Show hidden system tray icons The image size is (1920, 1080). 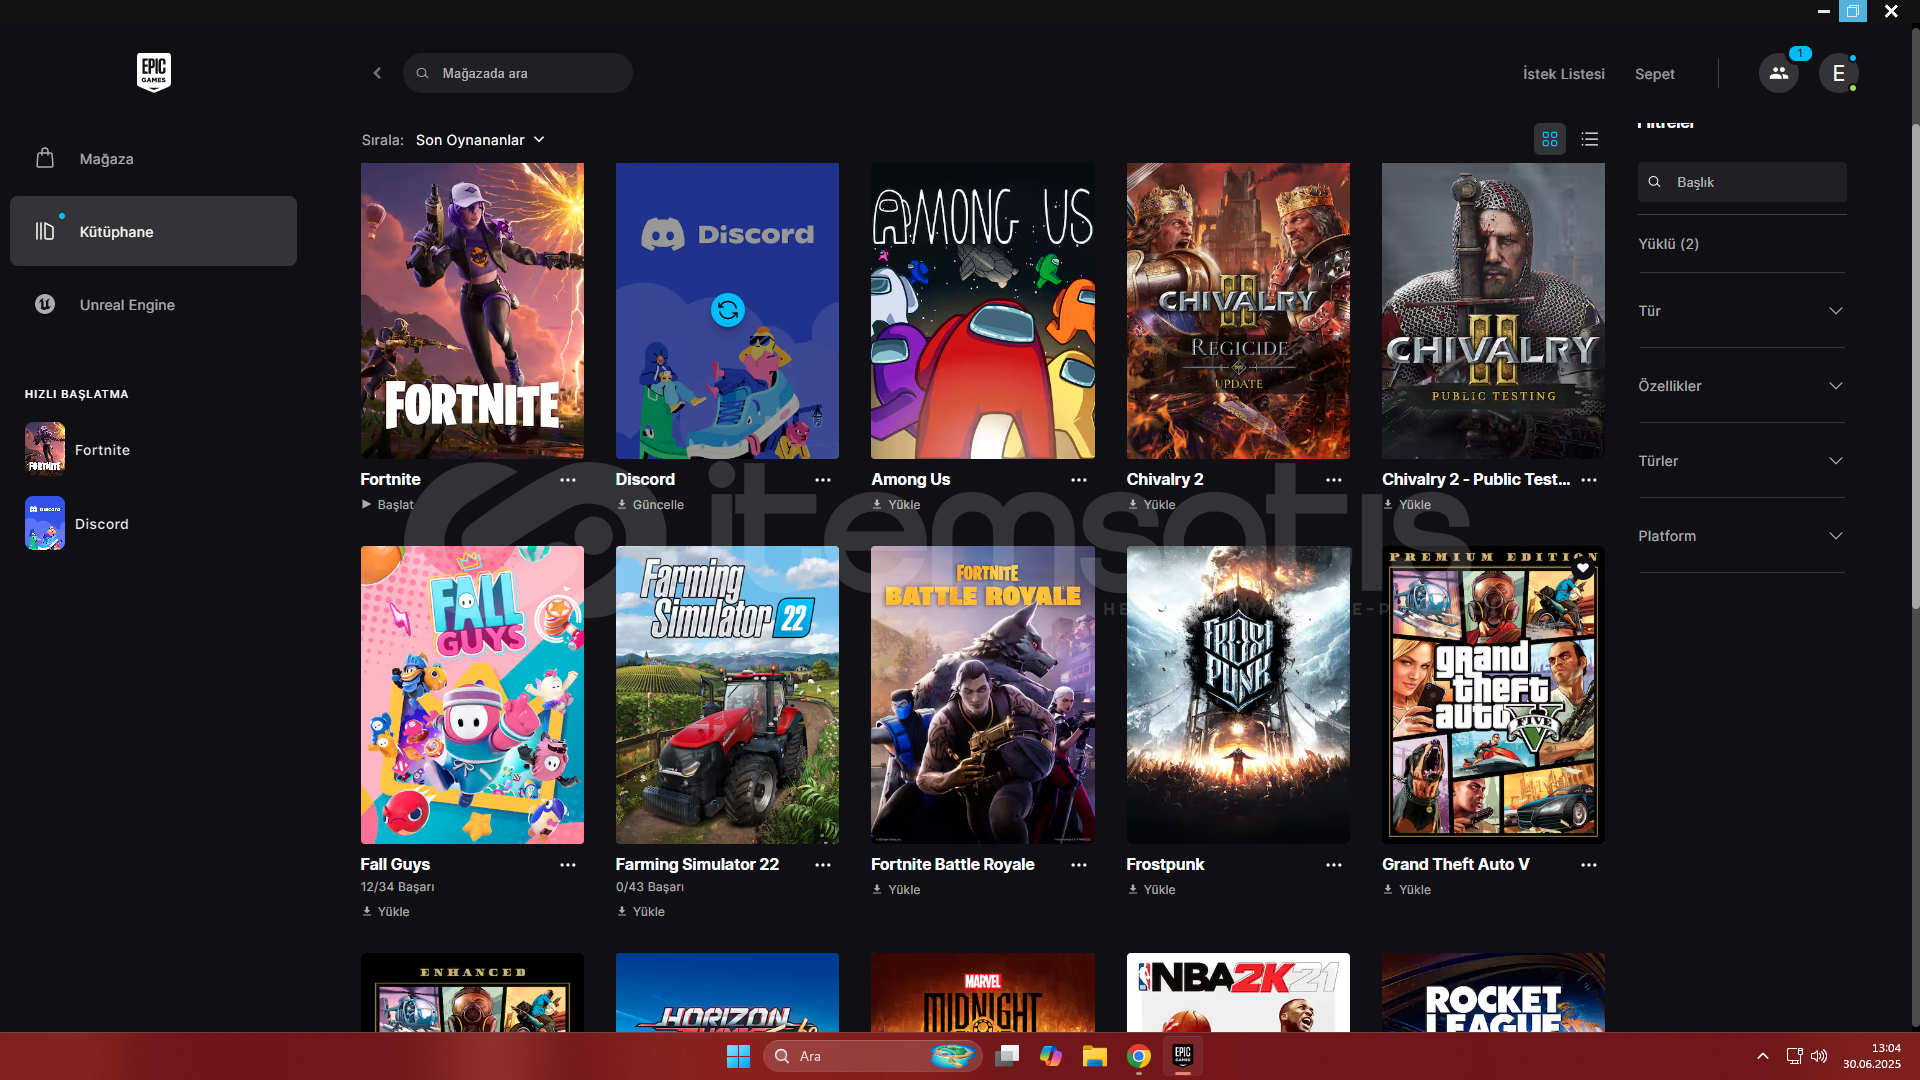1762,1056
